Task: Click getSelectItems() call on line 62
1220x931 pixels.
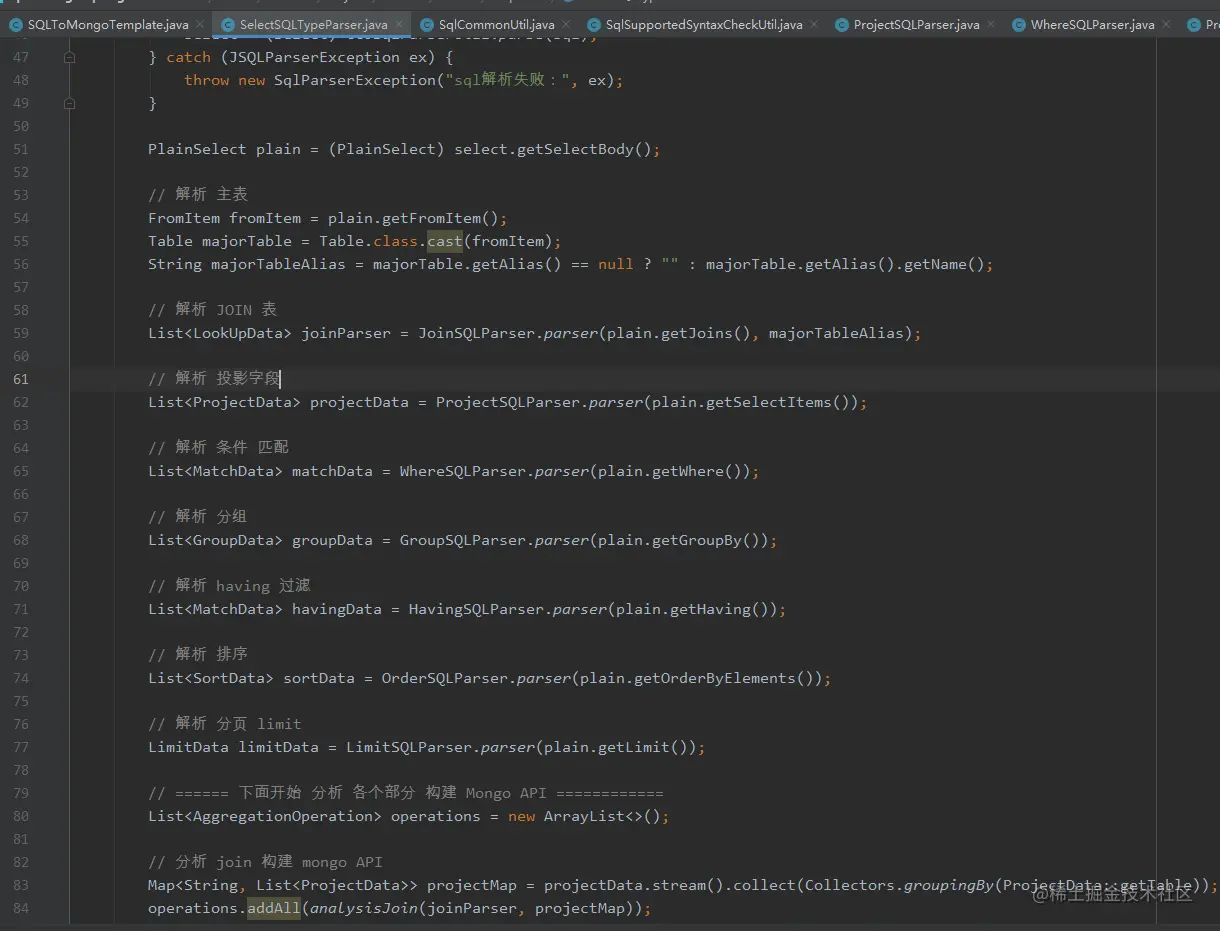Action: (x=778, y=402)
